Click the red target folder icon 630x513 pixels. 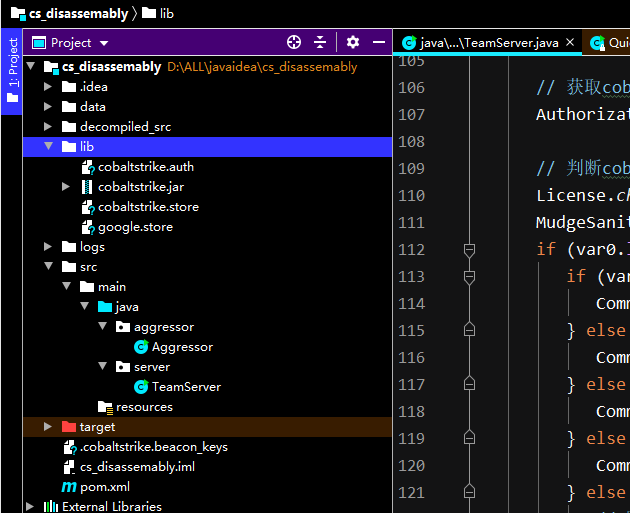[x=69, y=427]
